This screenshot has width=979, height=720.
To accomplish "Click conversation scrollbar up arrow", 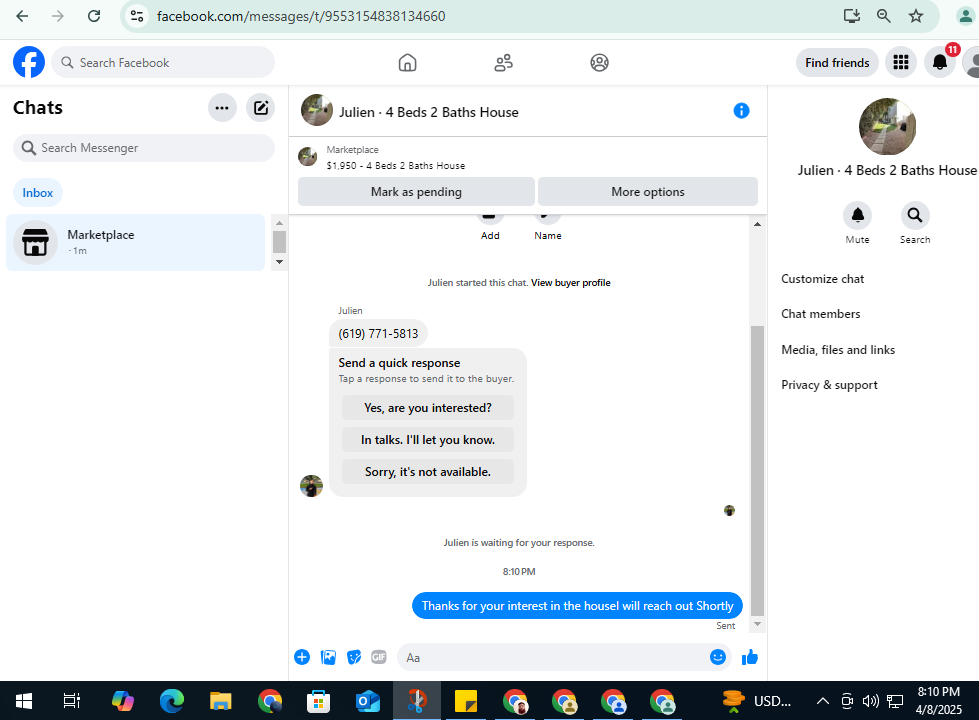I will [x=757, y=224].
